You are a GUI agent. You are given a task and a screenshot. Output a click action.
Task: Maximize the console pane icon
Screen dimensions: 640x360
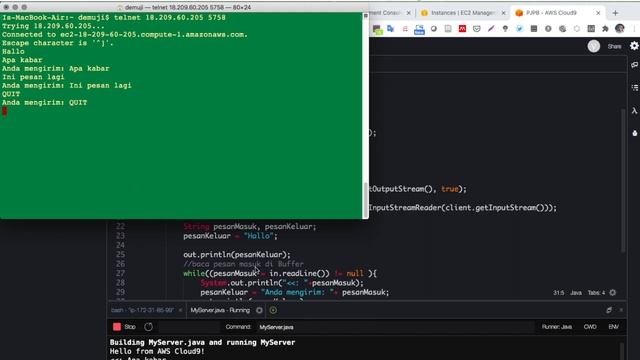click(609, 310)
